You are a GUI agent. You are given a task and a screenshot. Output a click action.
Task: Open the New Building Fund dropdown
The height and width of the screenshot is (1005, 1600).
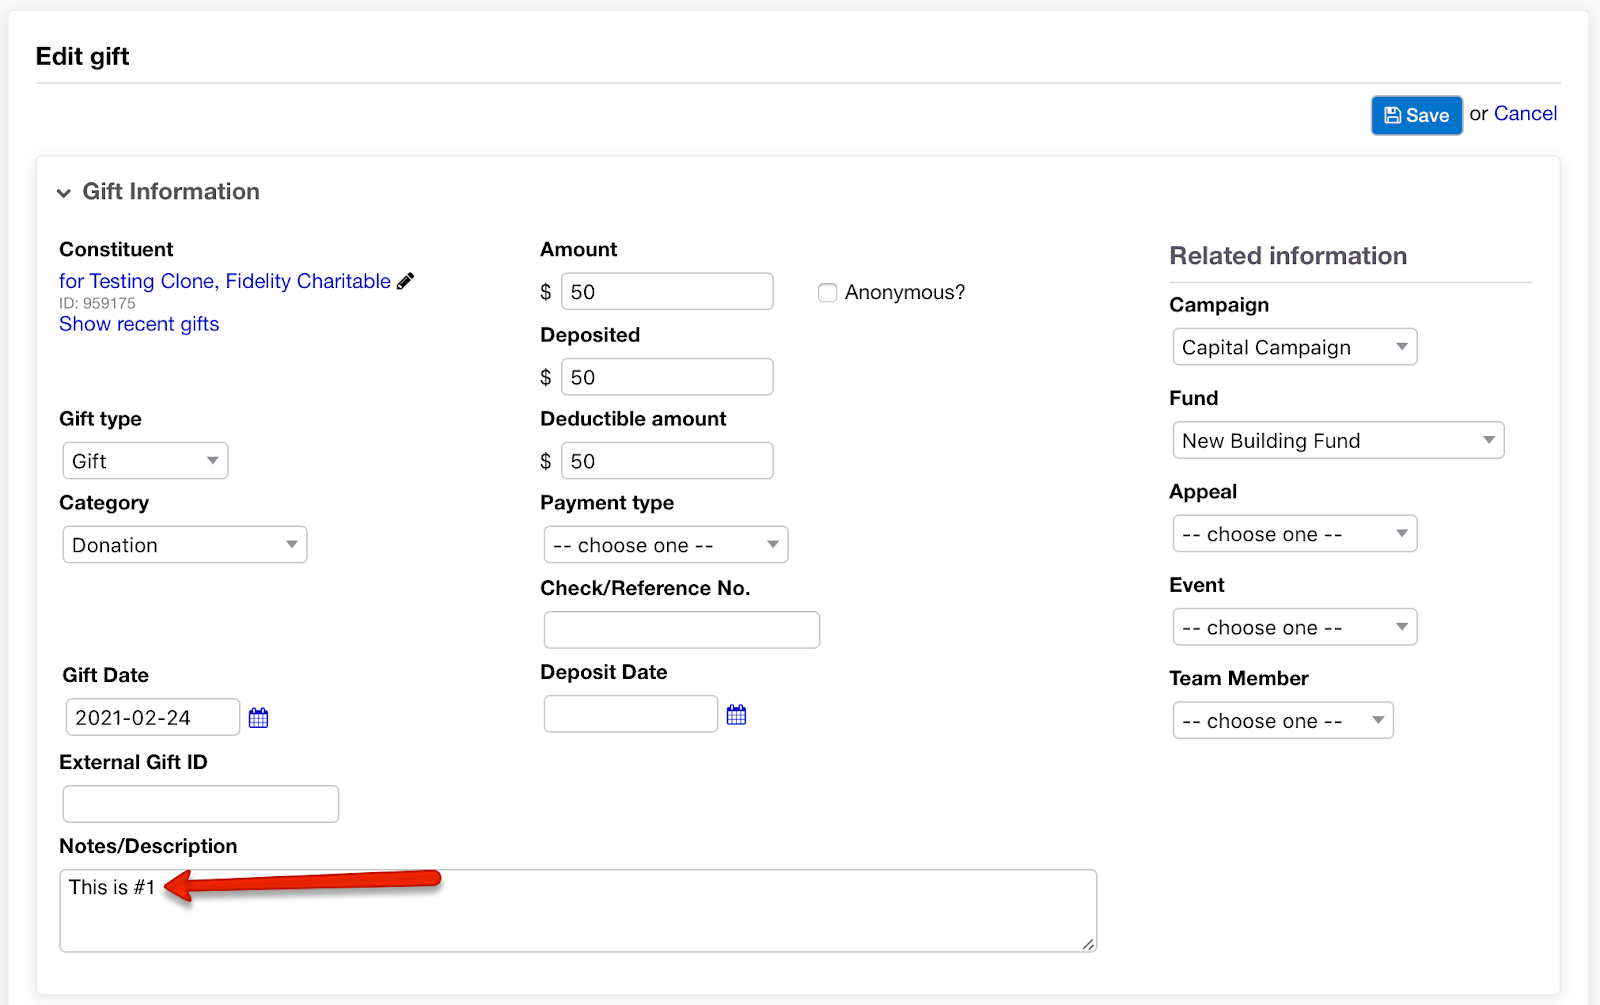click(x=1337, y=441)
